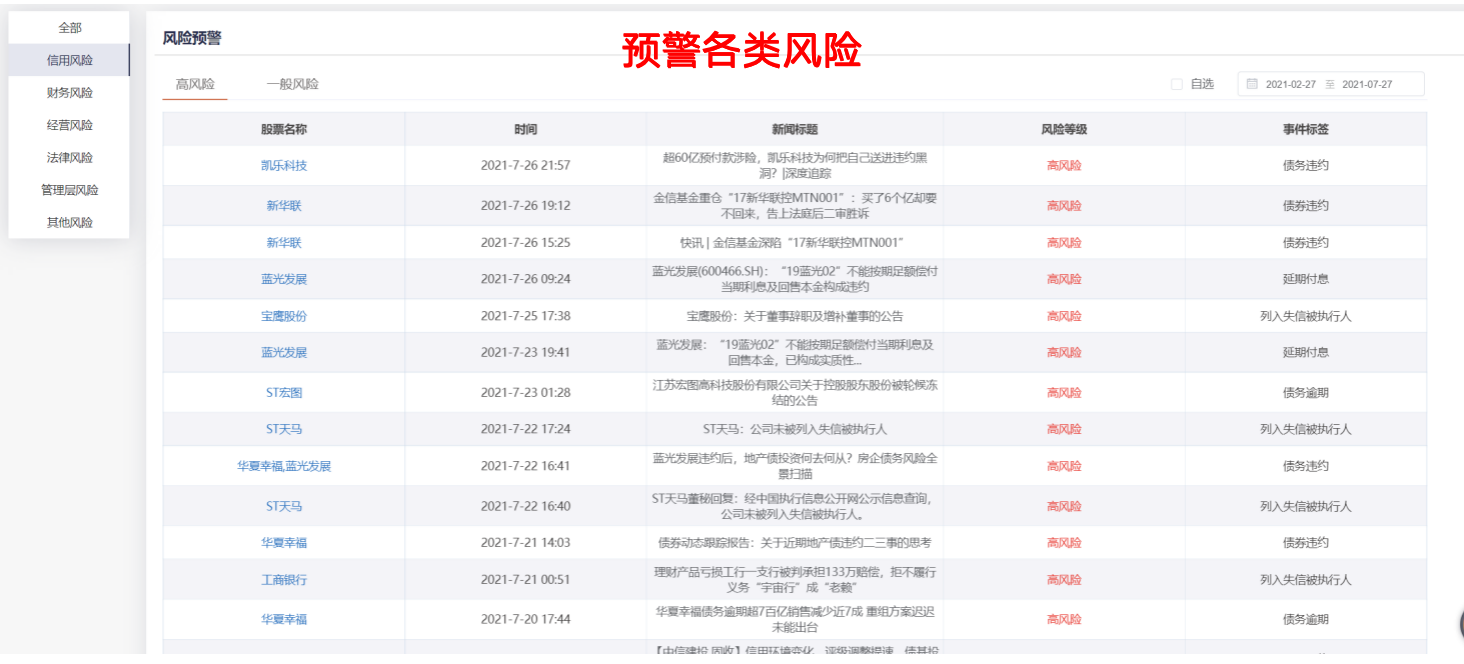Click 高风险 level in 凯乐科技 row
Viewport: 1464px width, 664px height.
coord(1064,166)
